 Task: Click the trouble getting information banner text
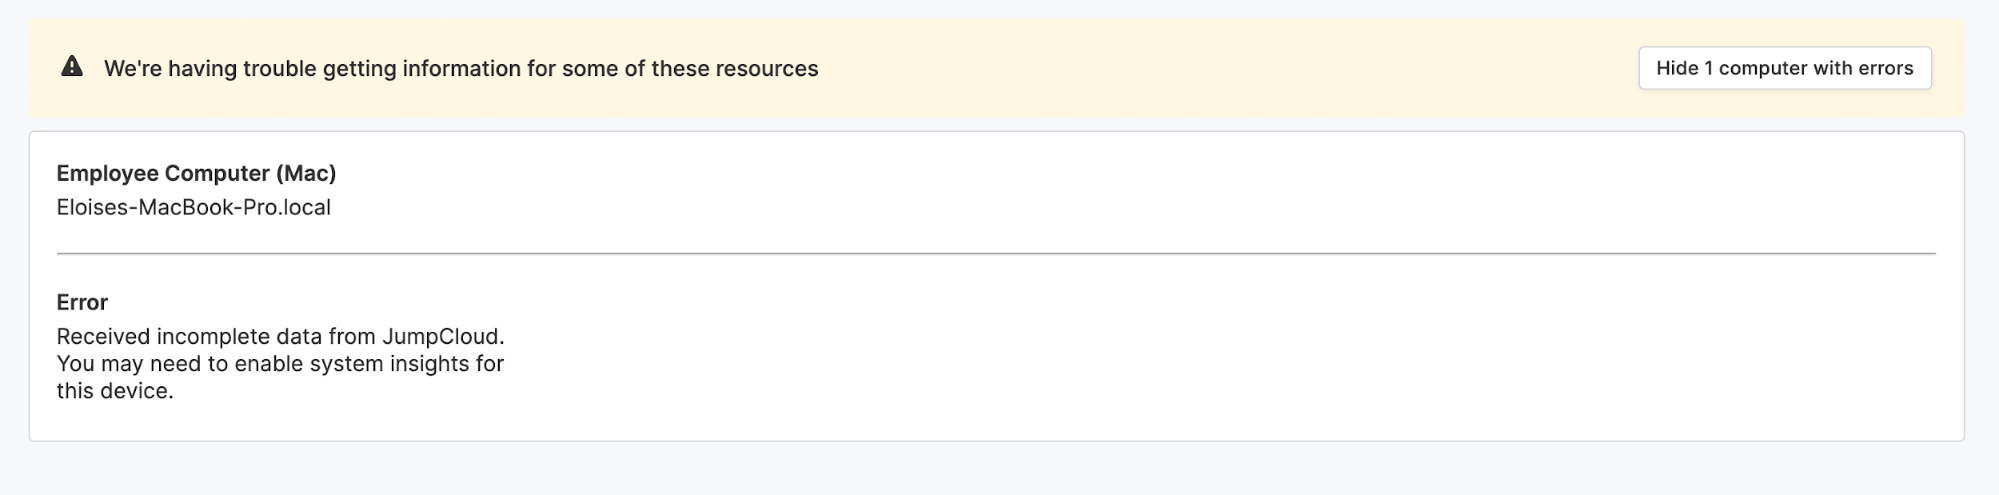(x=461, y=68)
